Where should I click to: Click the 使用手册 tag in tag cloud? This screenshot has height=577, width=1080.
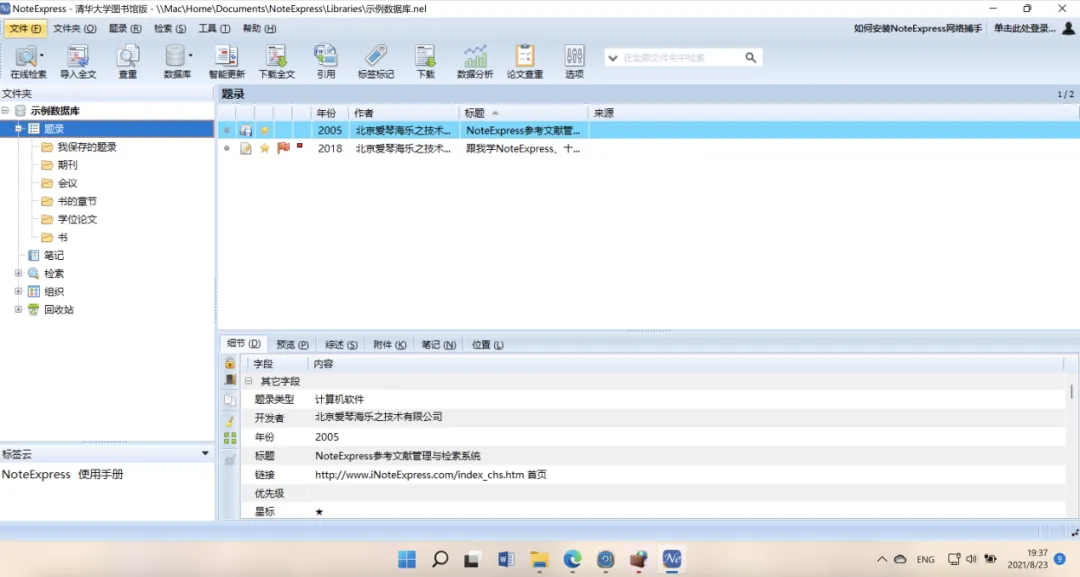[101, 474]
